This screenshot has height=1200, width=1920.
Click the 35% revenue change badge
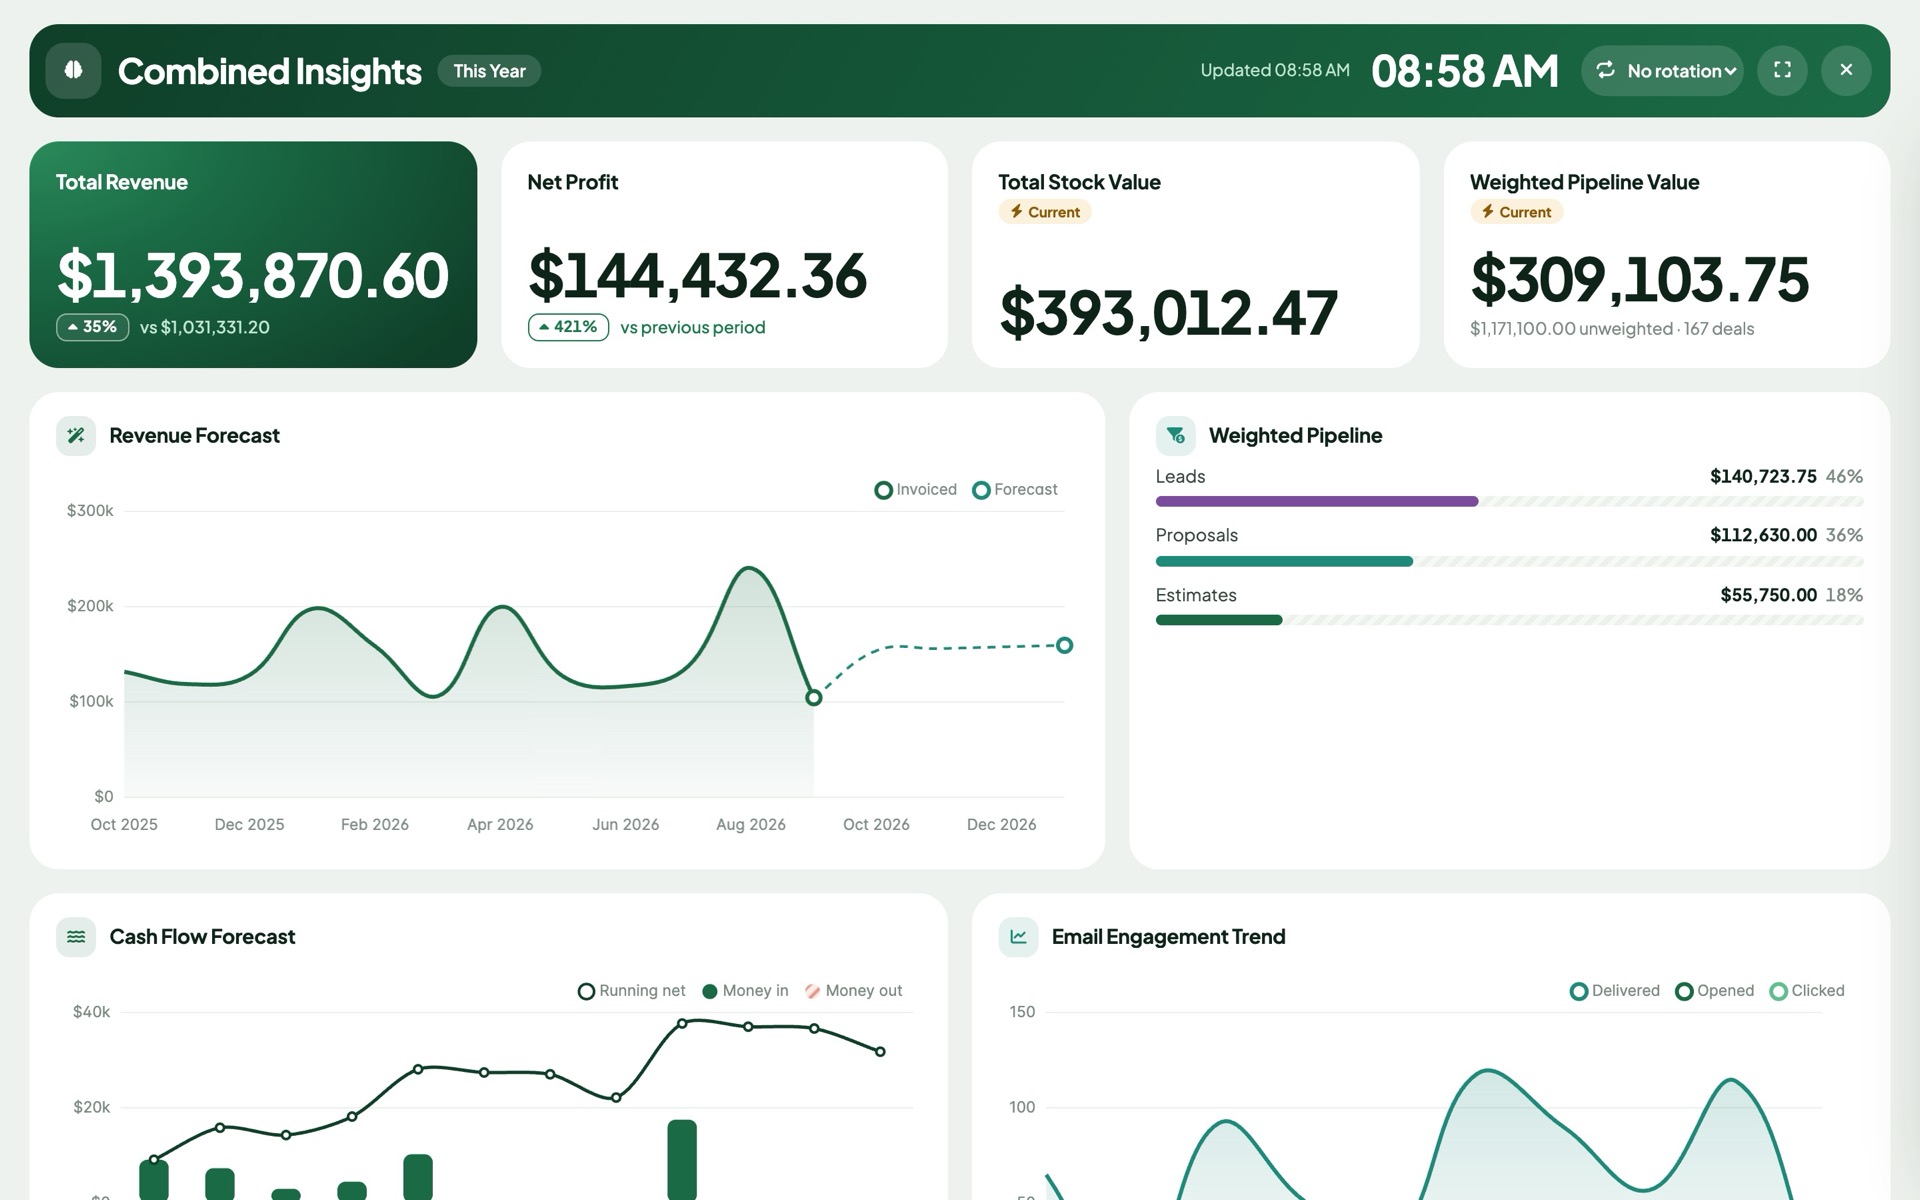coord(92,327)
